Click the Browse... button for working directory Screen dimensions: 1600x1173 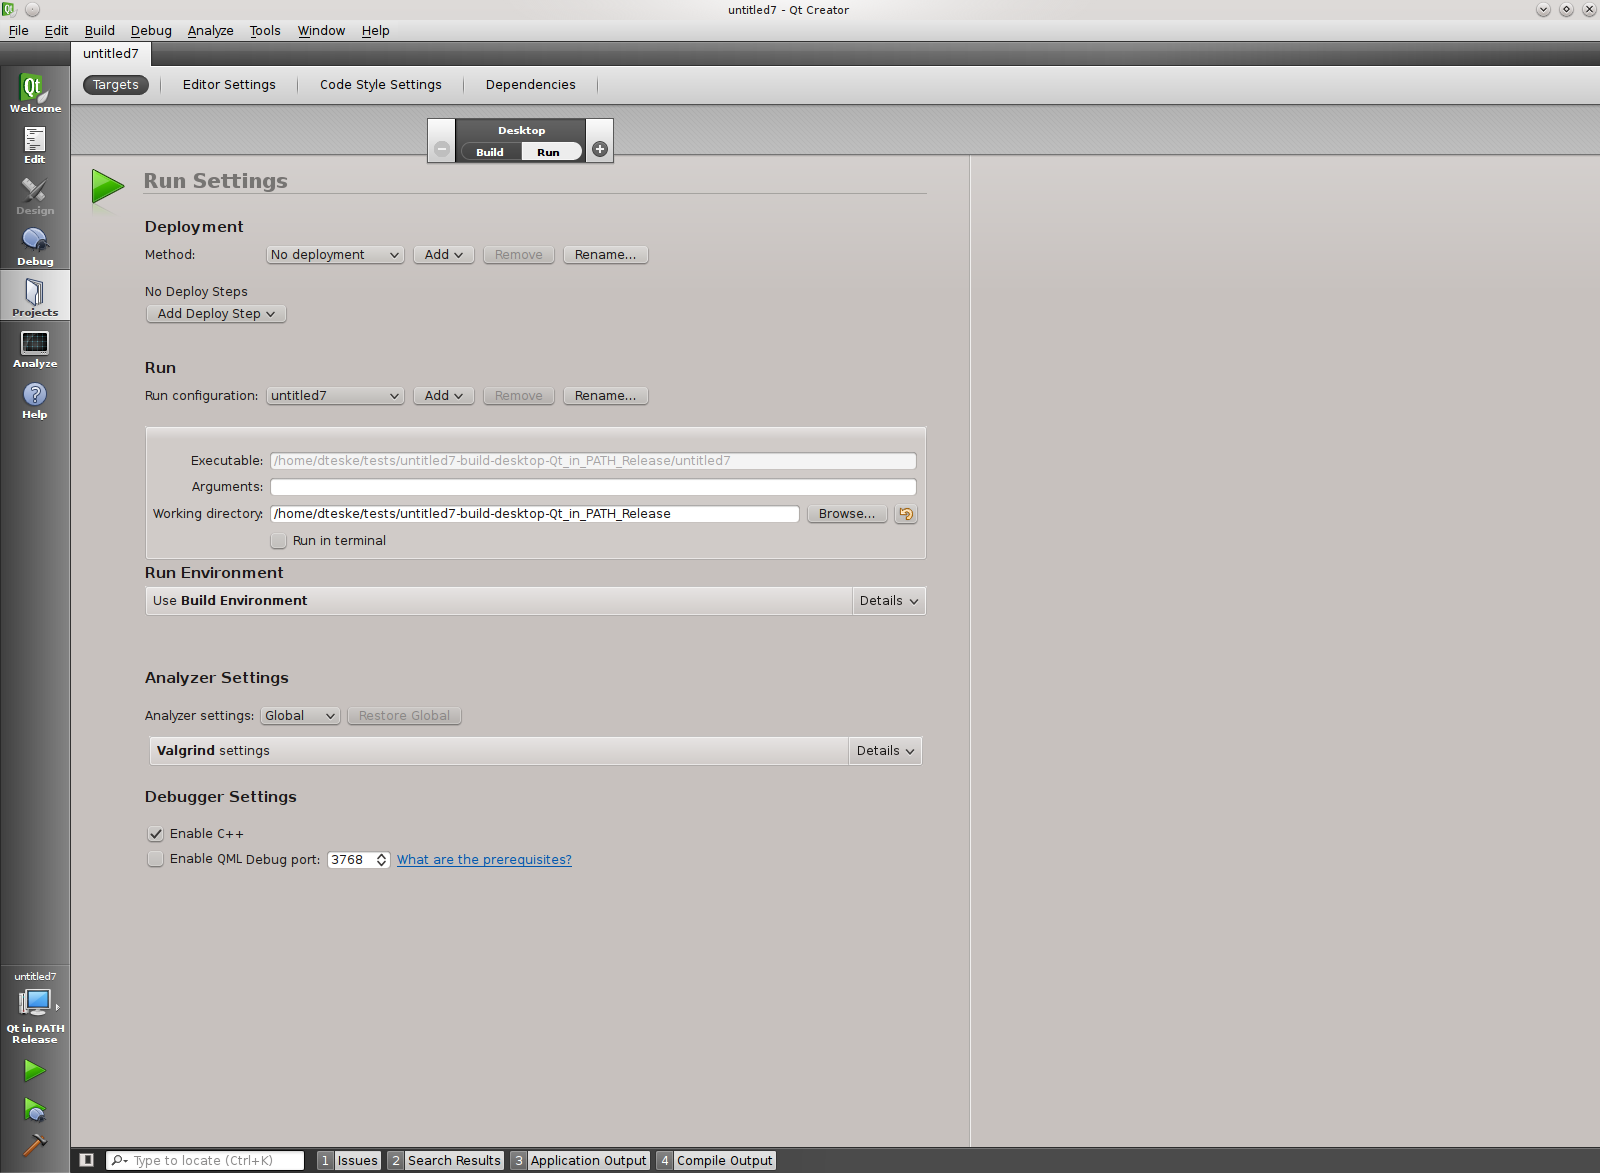(x=846, y=514)
